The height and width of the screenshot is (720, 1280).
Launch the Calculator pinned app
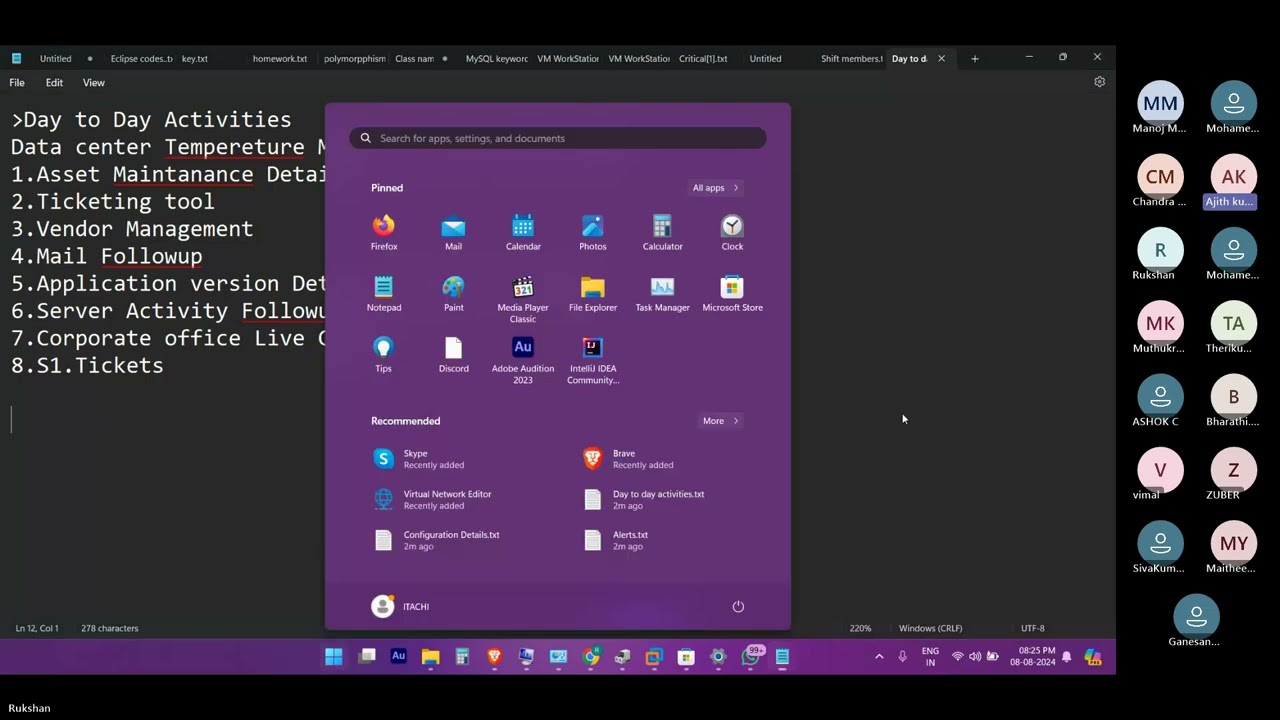pyautogui.click(x=662, y=233)
